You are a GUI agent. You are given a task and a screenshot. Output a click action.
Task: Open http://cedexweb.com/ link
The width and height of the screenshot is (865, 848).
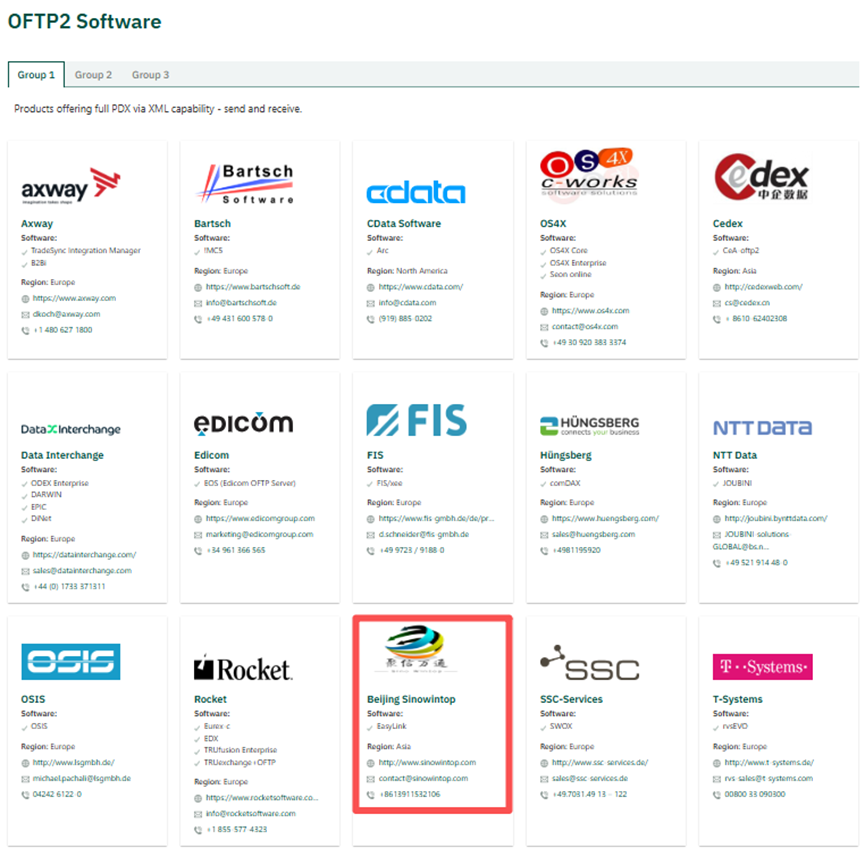(x=763, y=287)
